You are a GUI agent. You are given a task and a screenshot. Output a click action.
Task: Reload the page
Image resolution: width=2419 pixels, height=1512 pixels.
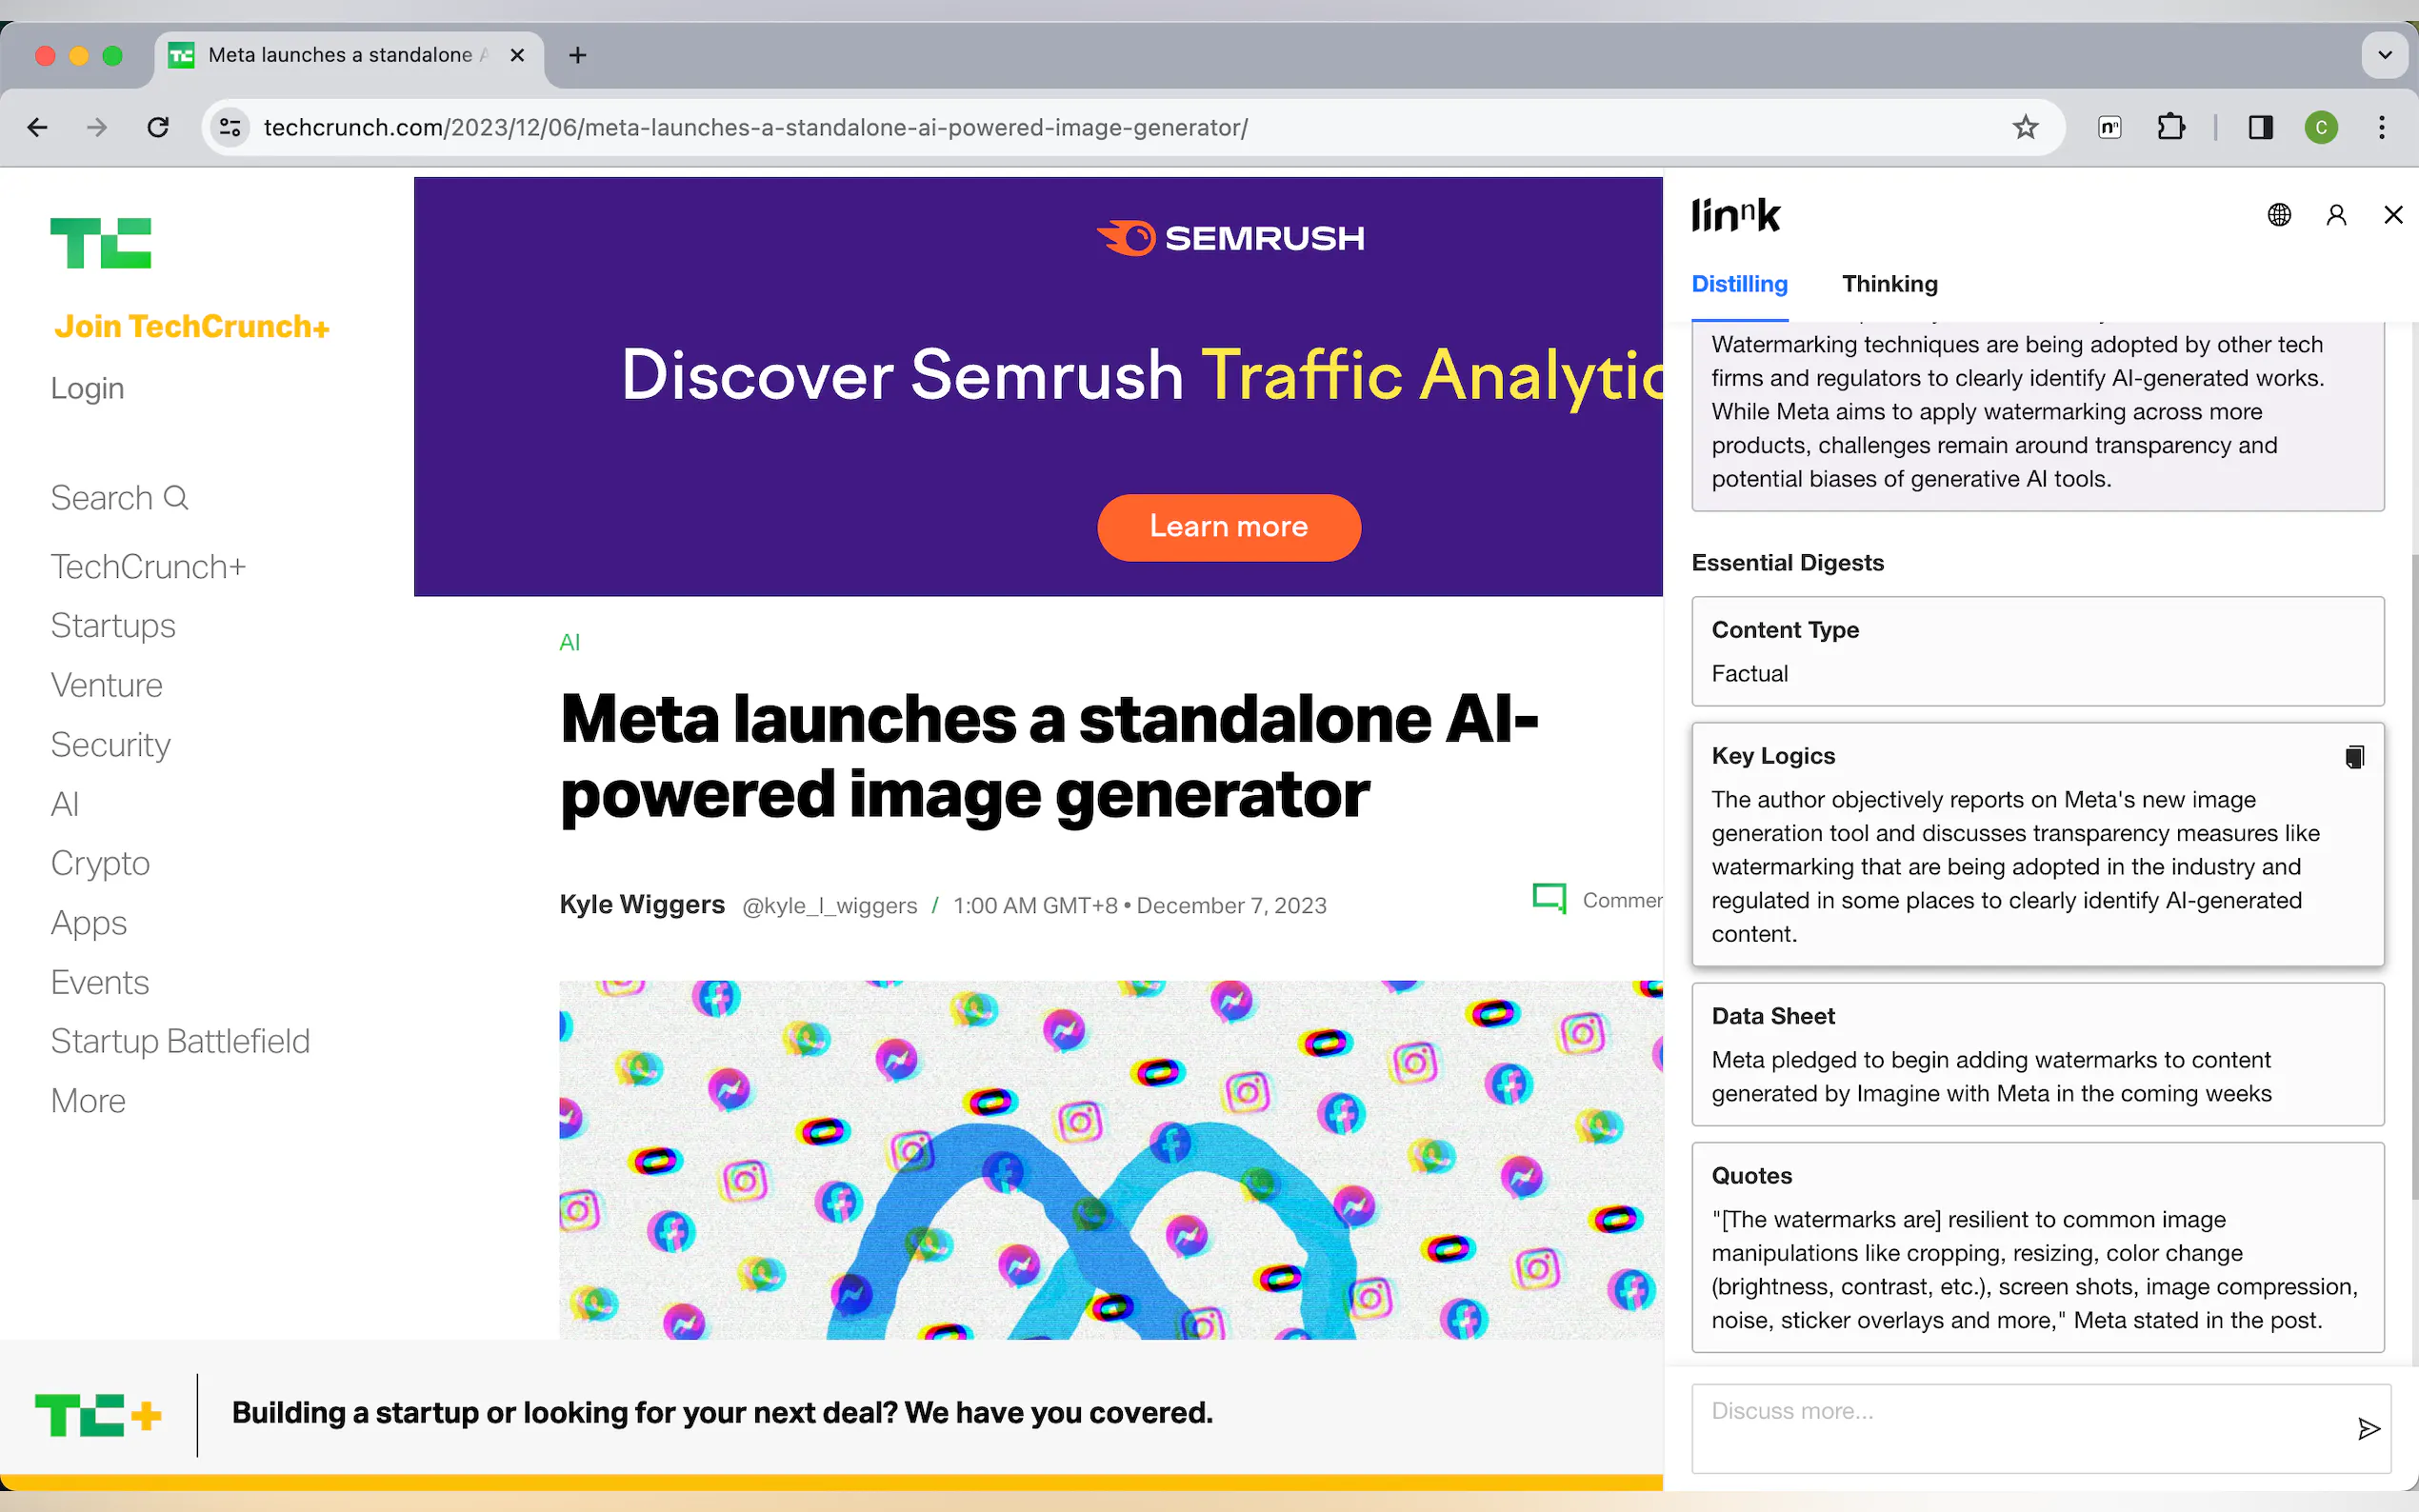pyautogui.click(x=158, y=127)
